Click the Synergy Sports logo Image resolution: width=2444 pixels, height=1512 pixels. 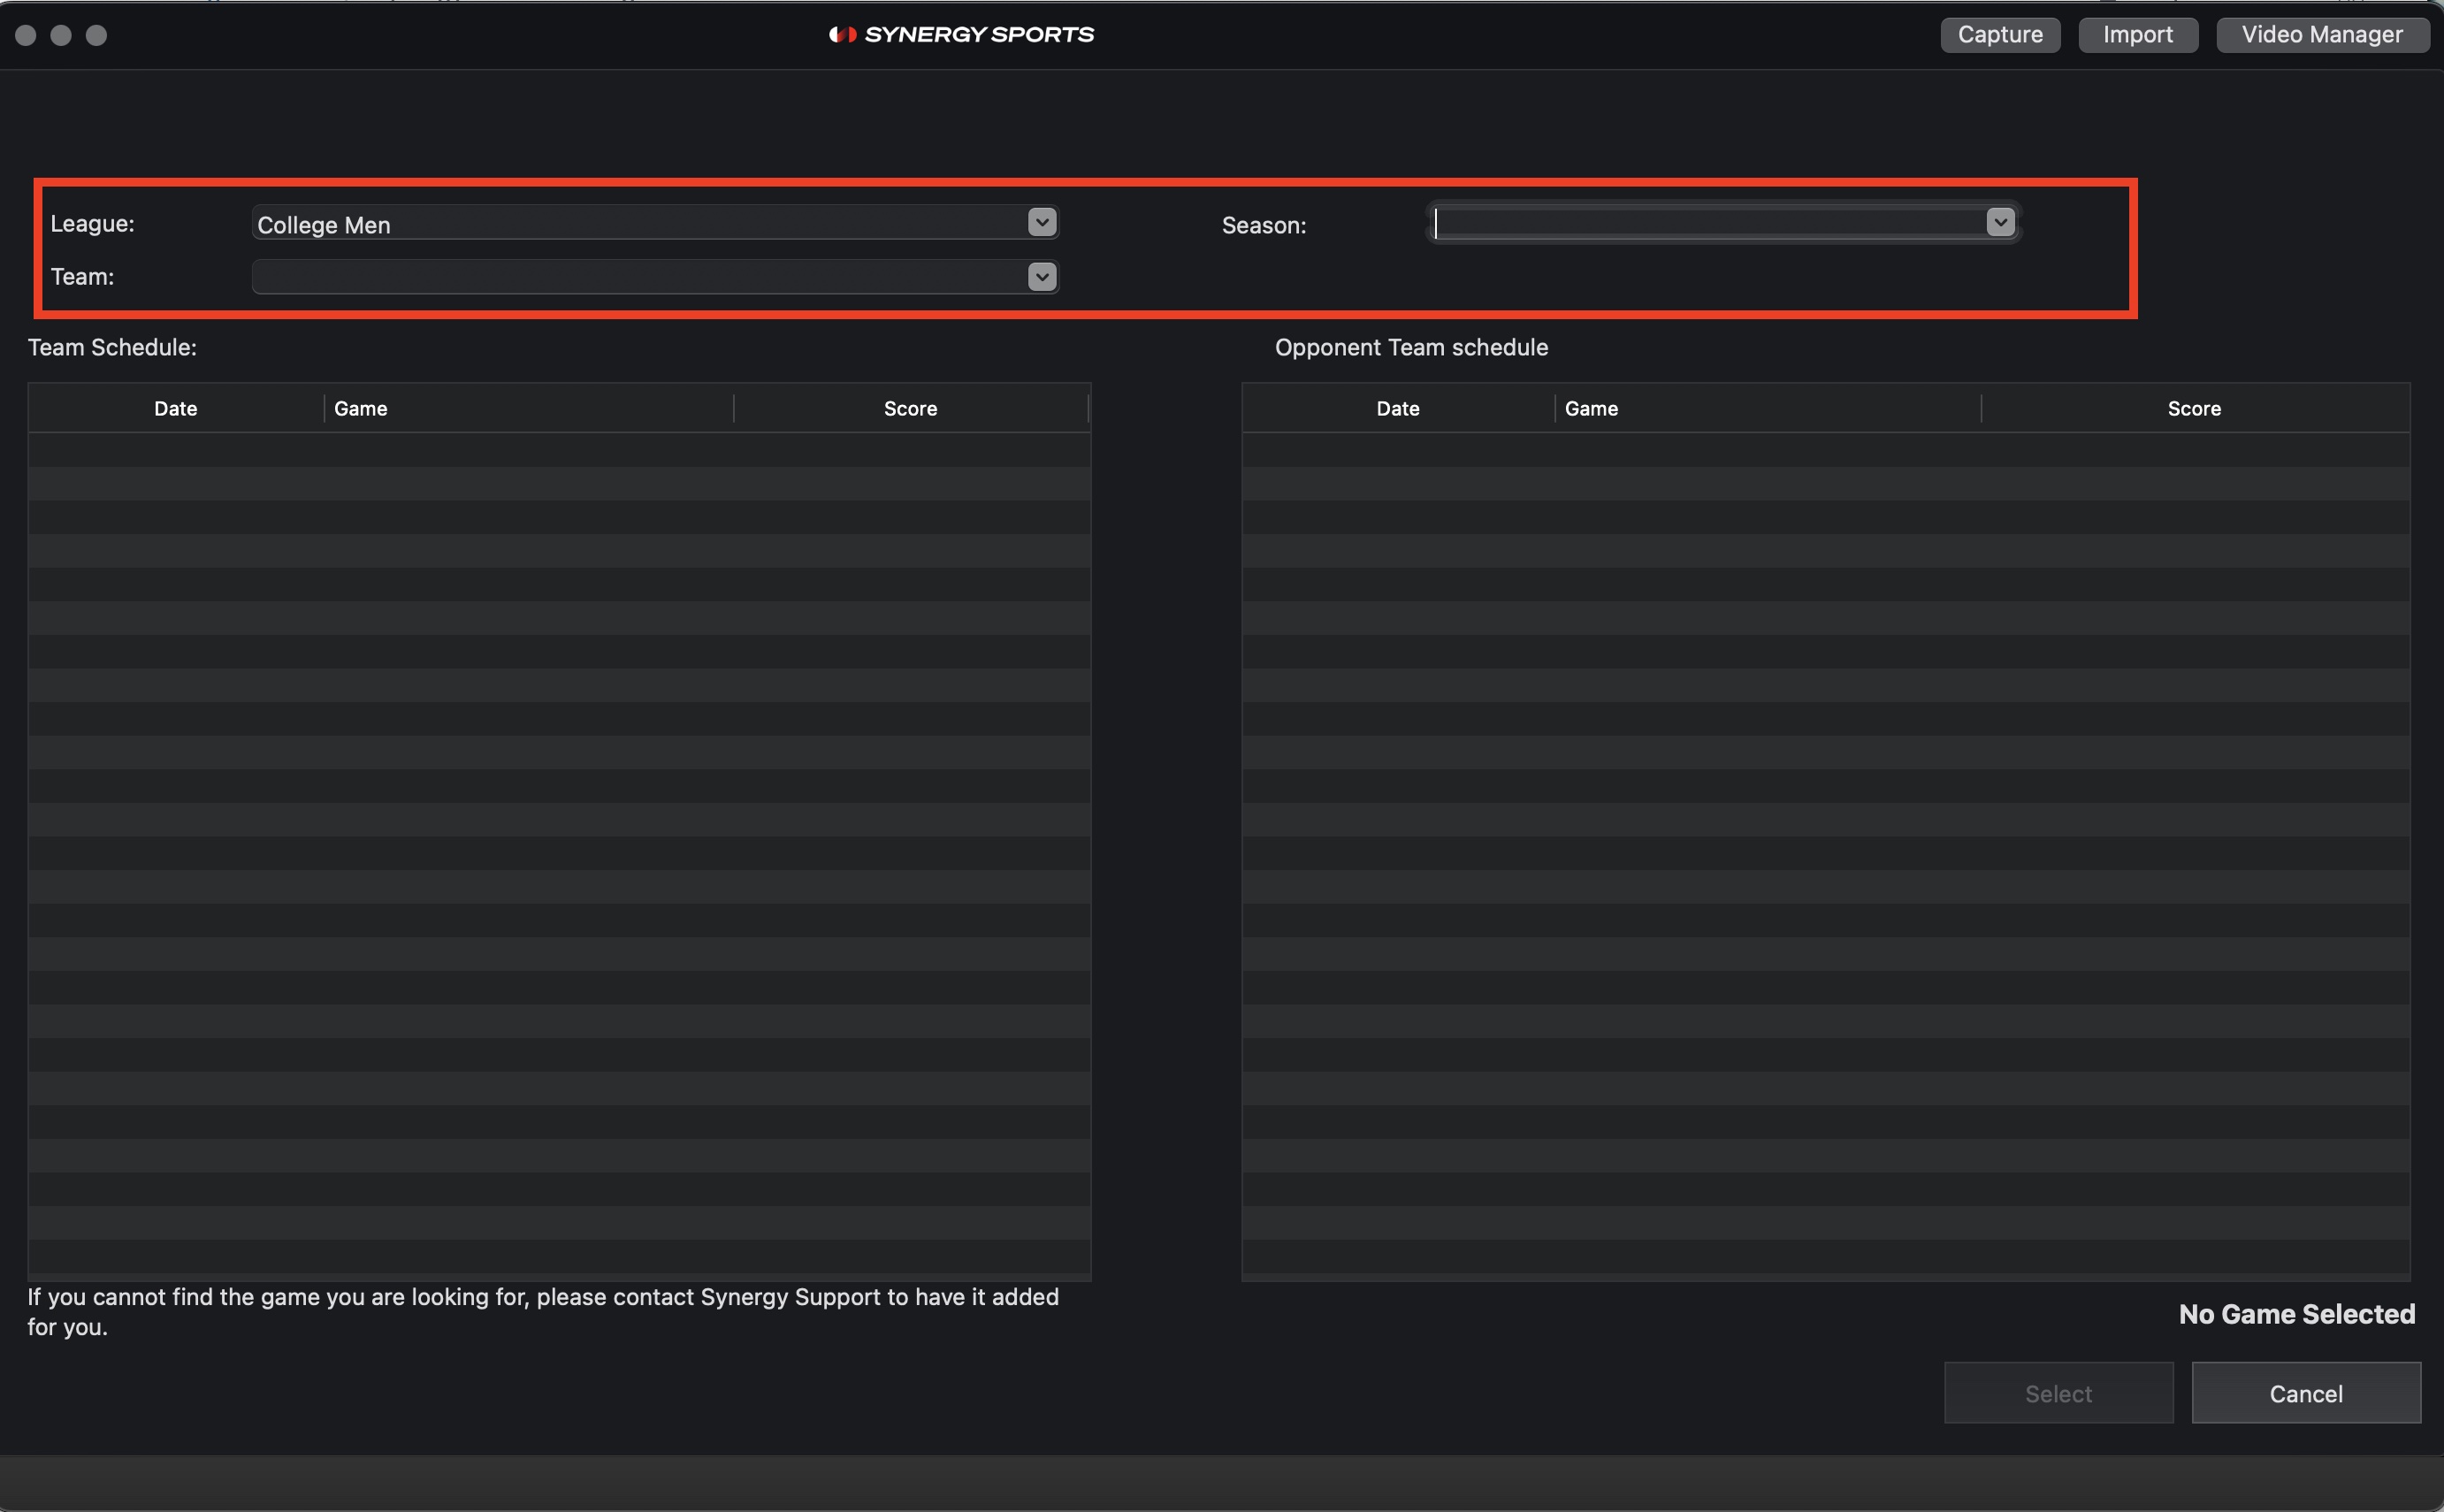click(961, 35)
